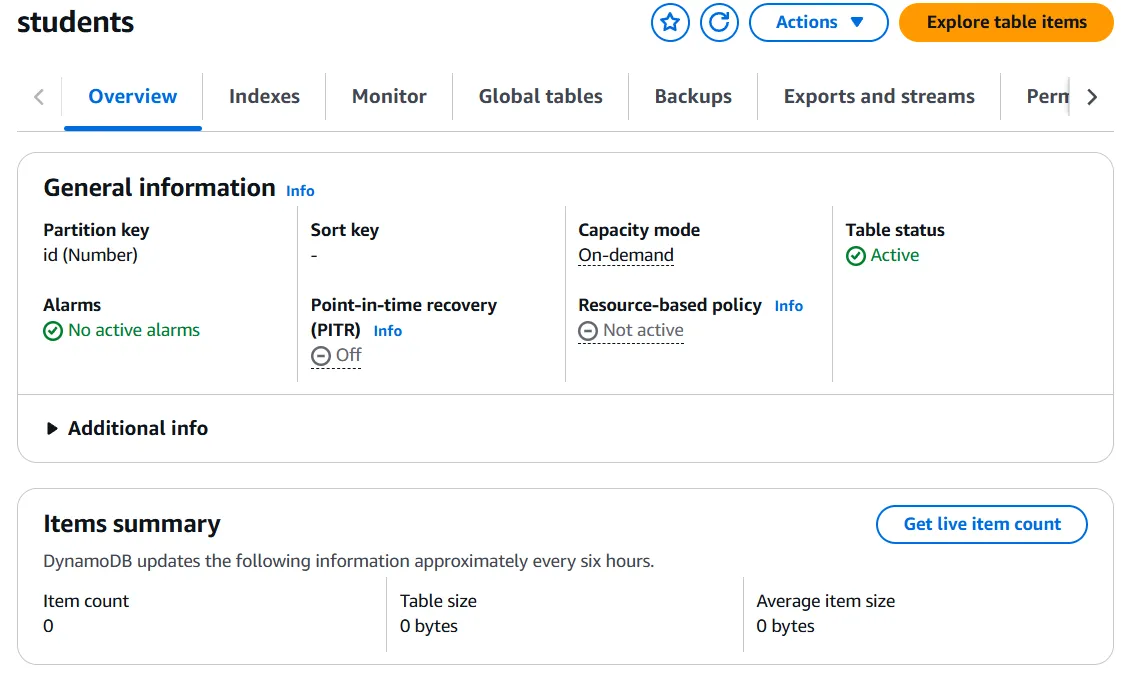The image size is (1121, 695).
Task: Click Info link next to Resource-based policy
Action: (x=788, y=306)
